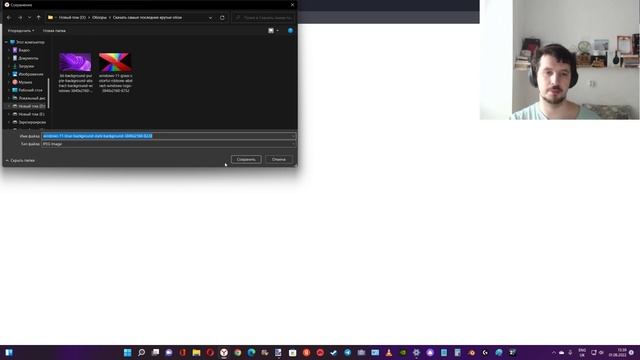This screenshot has height=360, width=640.
Task: Launch Google Chrome from taskbar
Action: coord(238,353)
